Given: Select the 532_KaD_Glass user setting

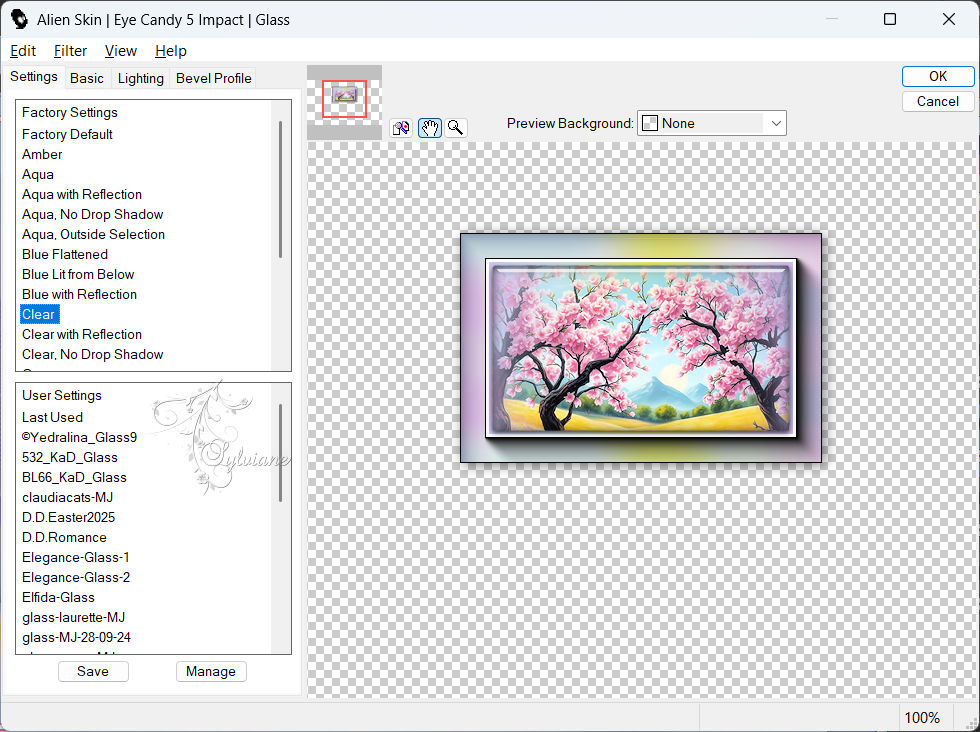Looking at the screenshot, I should 69,458.
